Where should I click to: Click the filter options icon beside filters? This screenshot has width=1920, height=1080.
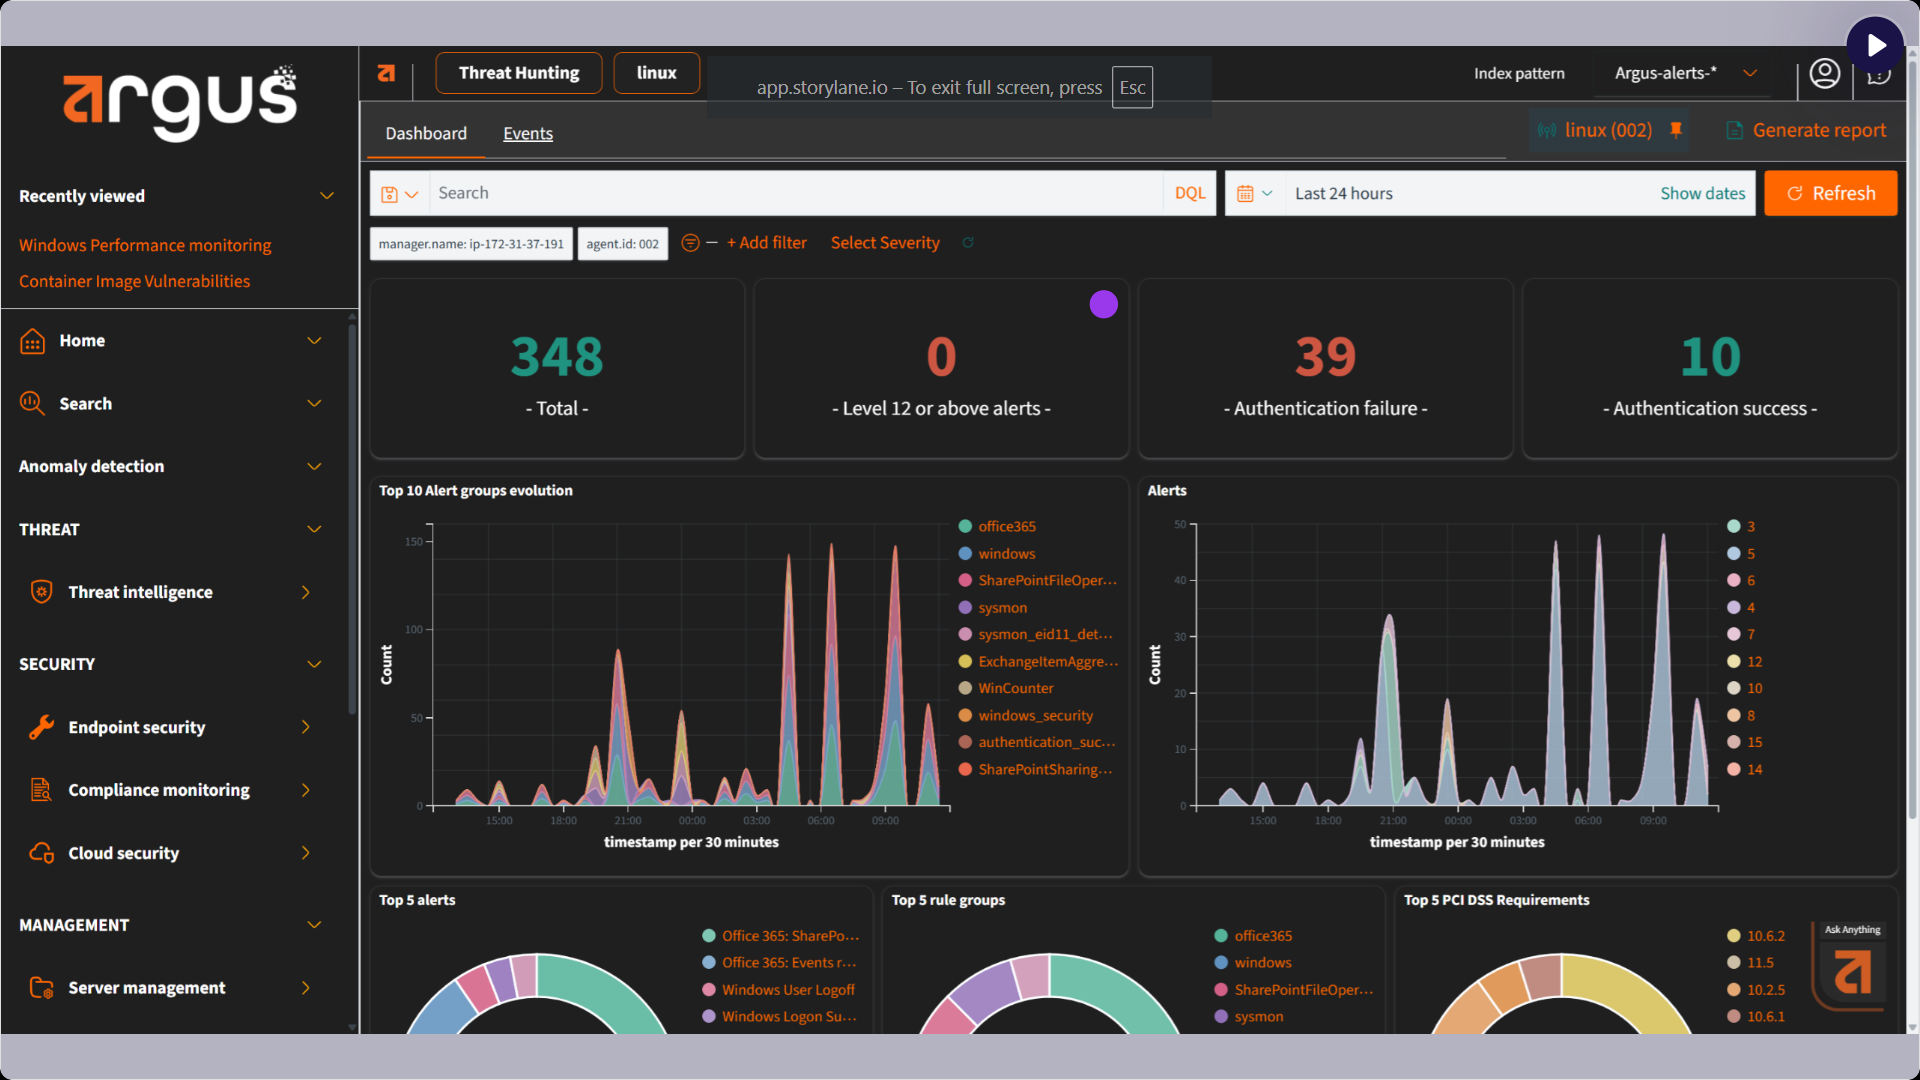[690, 243]
